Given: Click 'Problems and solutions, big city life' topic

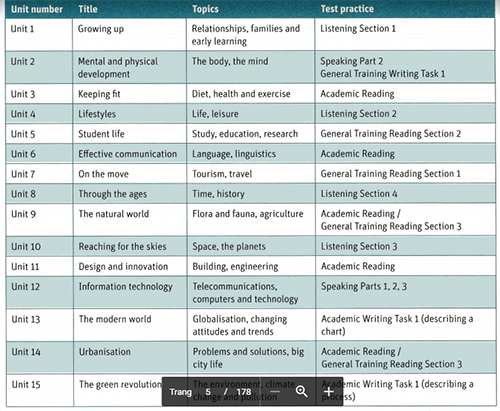Looking at the screenshot, I should [248, 358].
